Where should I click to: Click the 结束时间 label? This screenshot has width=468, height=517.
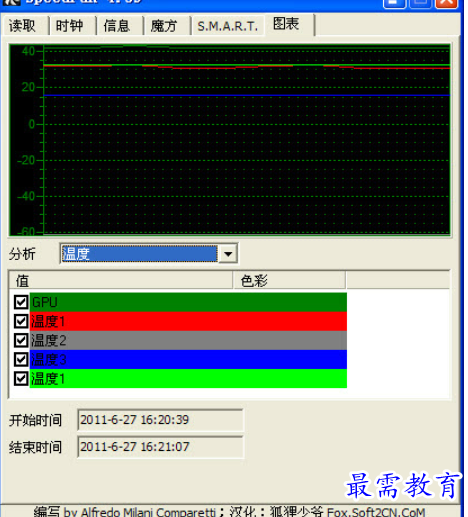(x=35, y=447)
